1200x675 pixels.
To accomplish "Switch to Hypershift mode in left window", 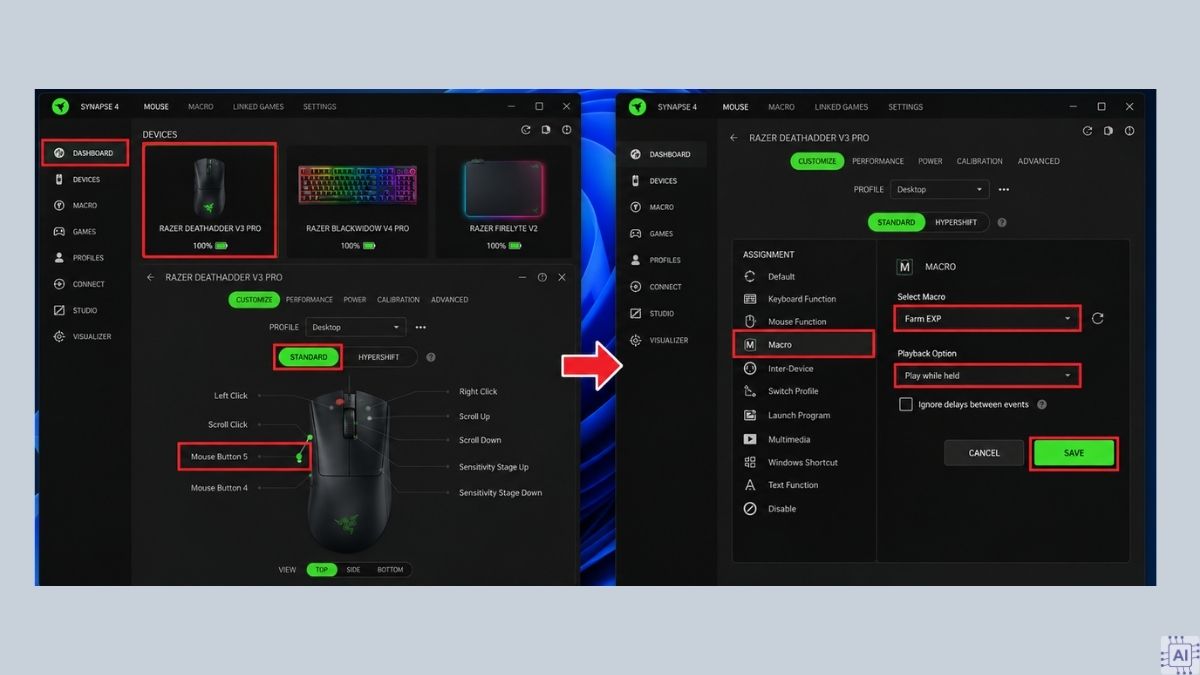I will click(x=378, y=357).
